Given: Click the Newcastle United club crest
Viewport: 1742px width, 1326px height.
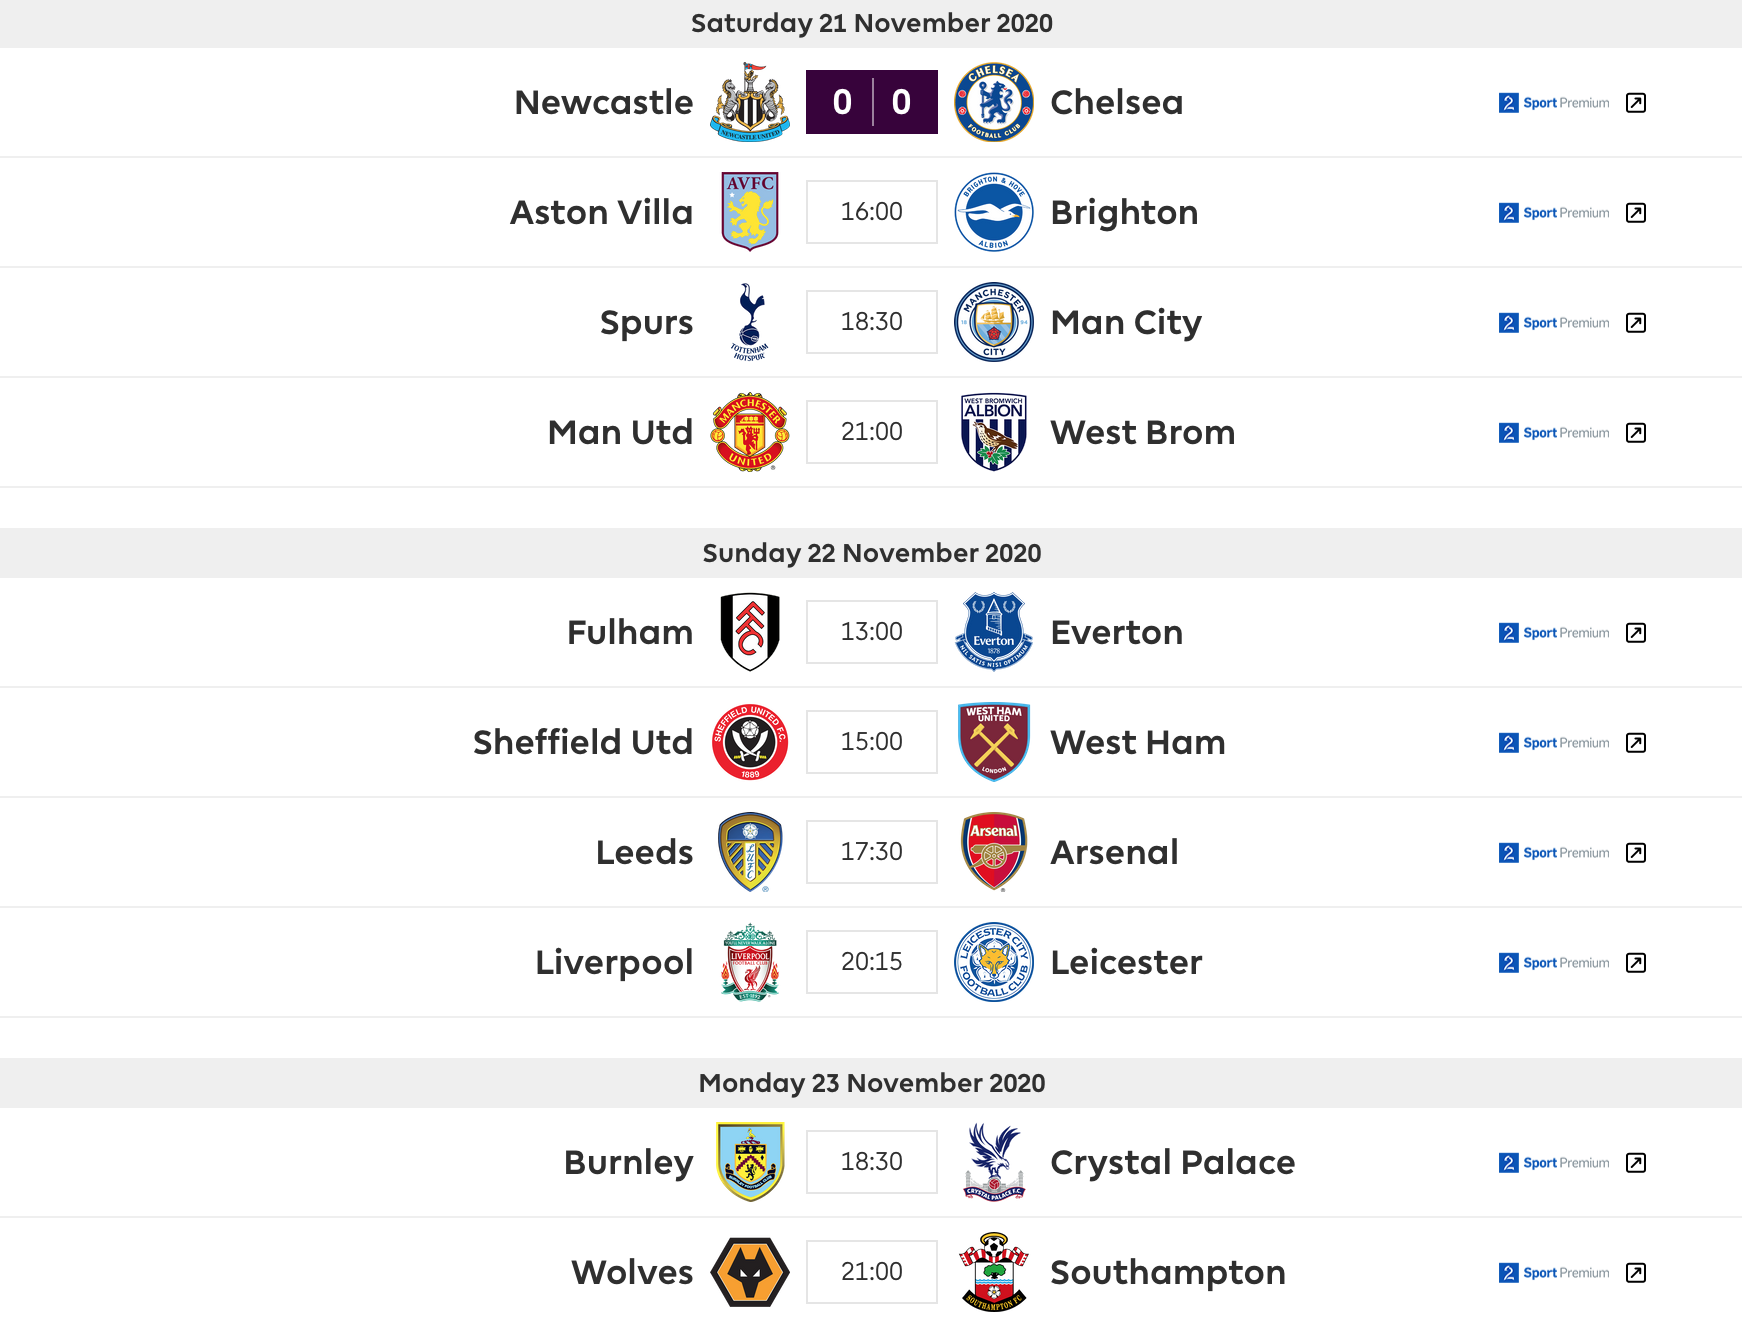Looking at the screenshot, I should click(x=750, y=102).
